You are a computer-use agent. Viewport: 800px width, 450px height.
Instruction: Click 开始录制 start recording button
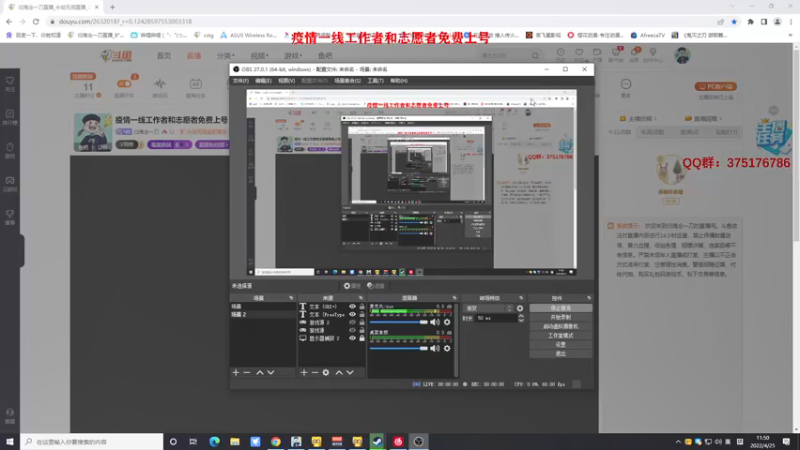tap(561, 317)
